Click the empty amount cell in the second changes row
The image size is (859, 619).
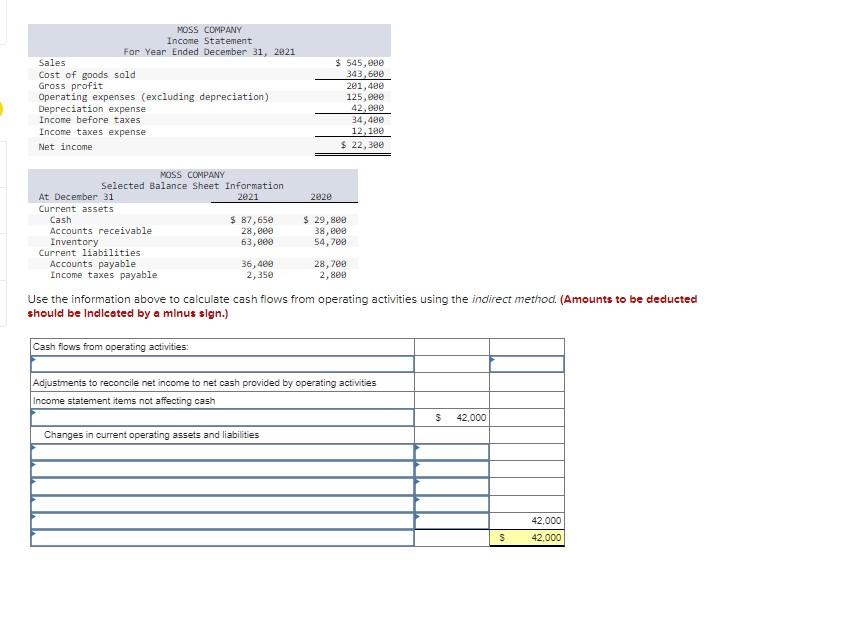(450, 467)
